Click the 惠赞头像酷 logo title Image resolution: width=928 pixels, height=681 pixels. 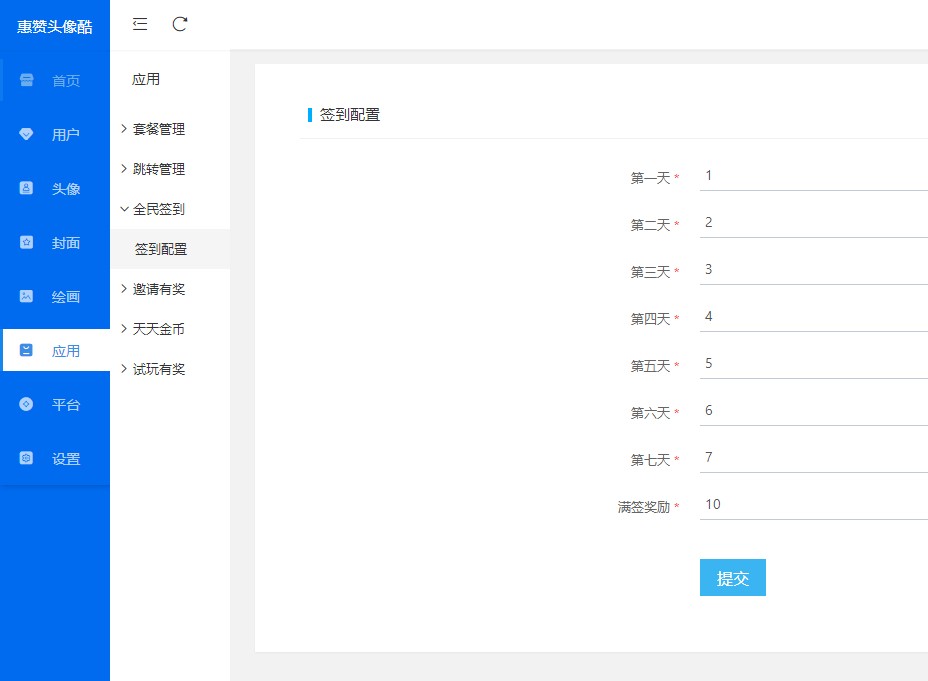pos(54,27)
